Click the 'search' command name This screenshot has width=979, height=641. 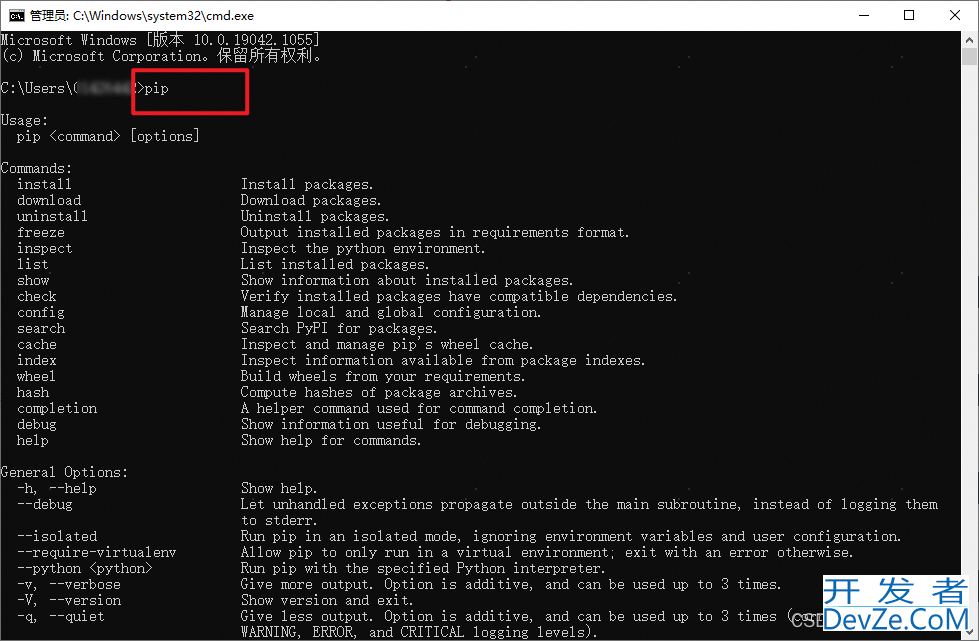[41, 329]
